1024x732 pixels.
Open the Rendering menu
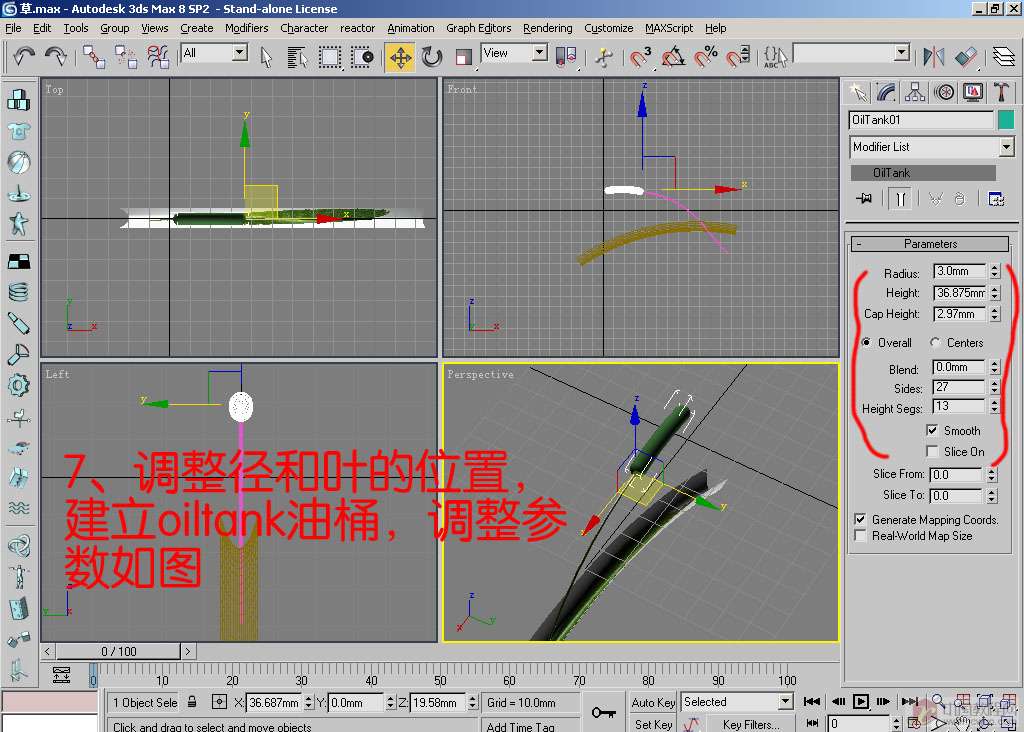click(547, 28)
